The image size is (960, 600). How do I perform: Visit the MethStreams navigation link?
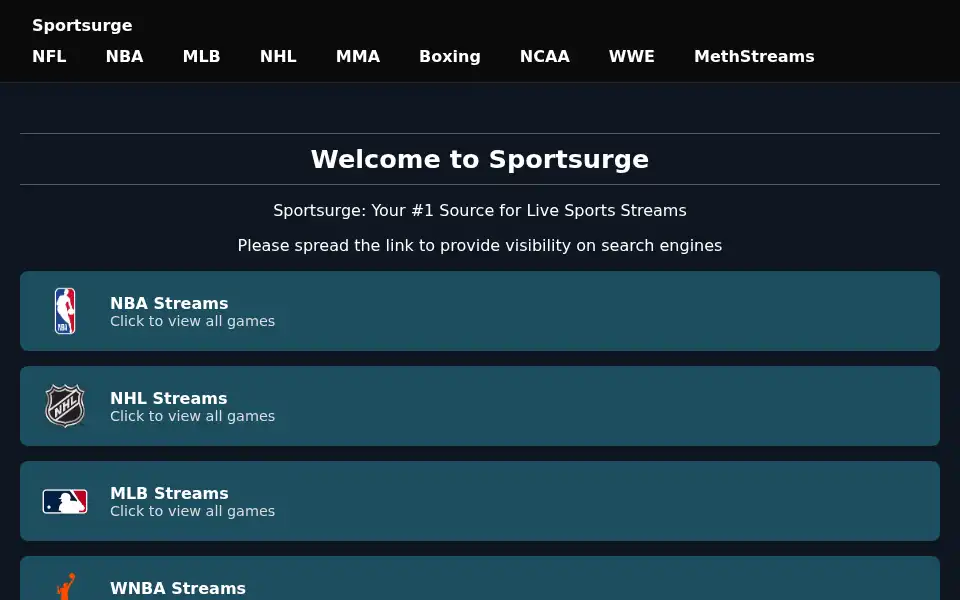754,56
